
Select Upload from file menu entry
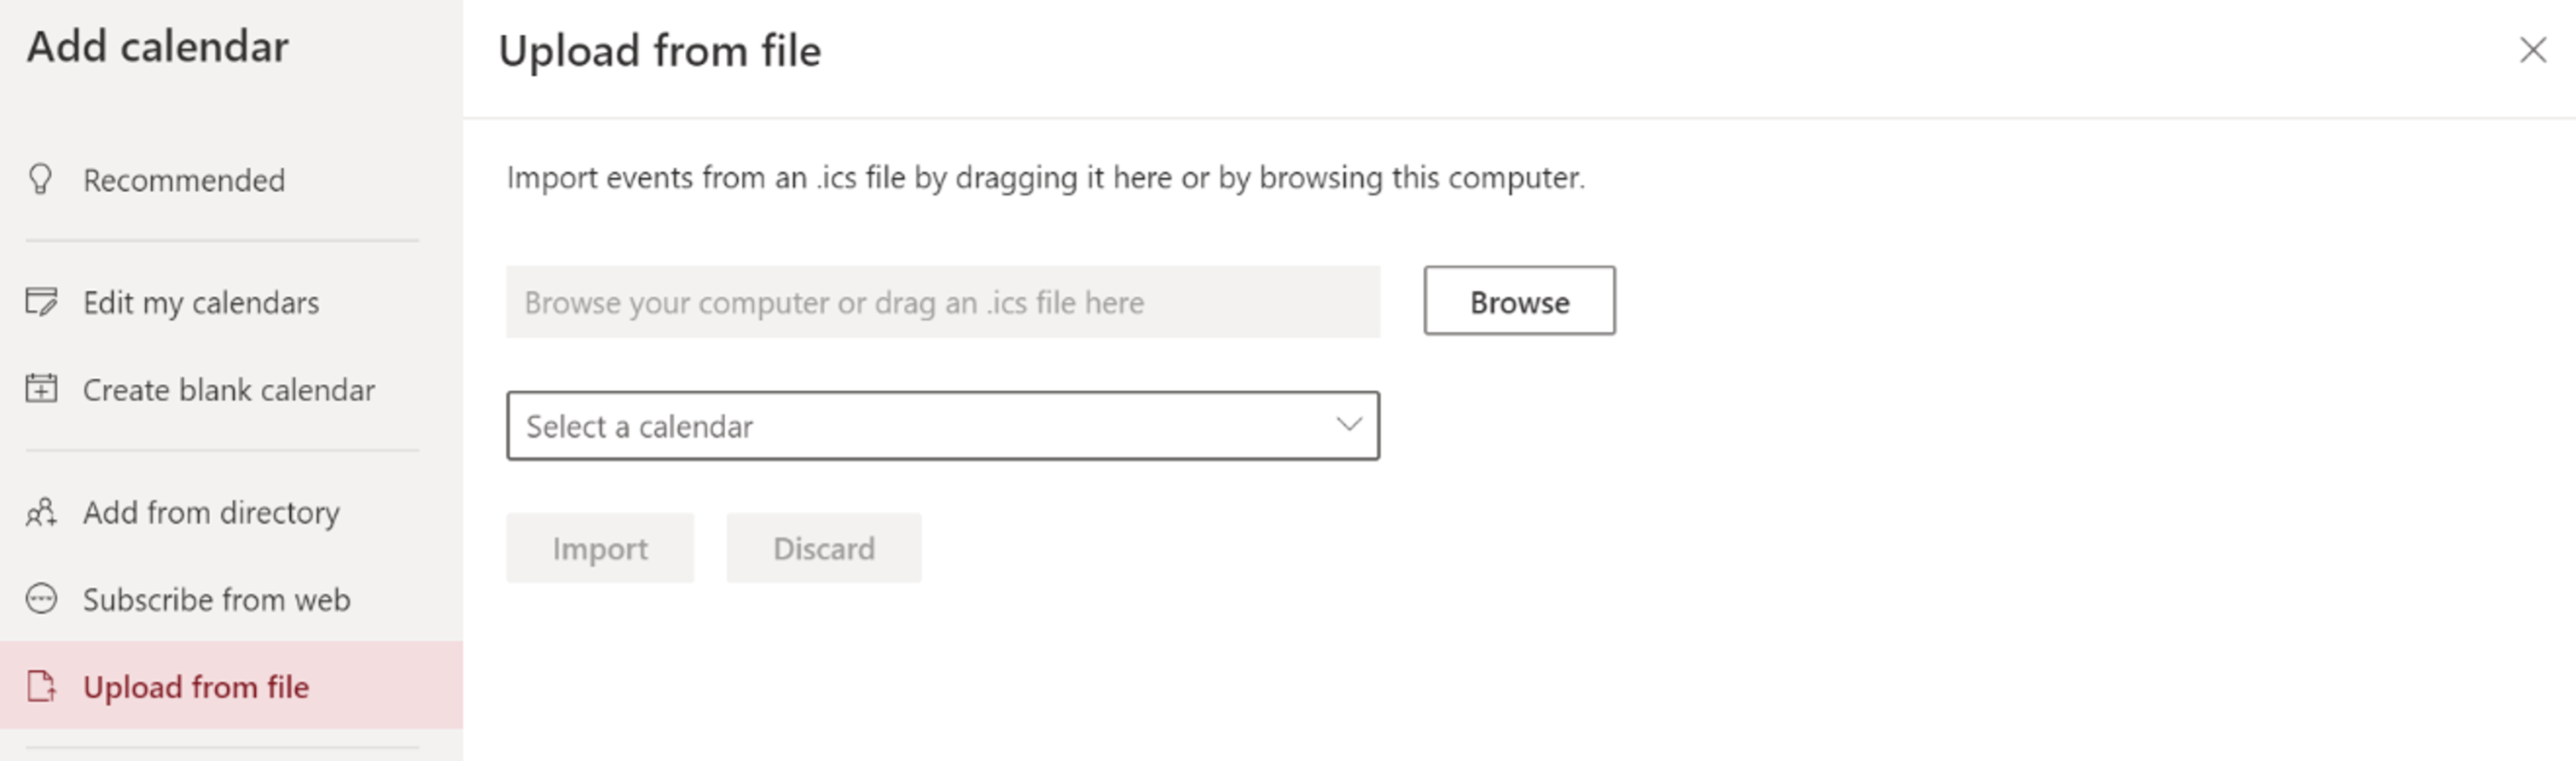pos(231,686)
